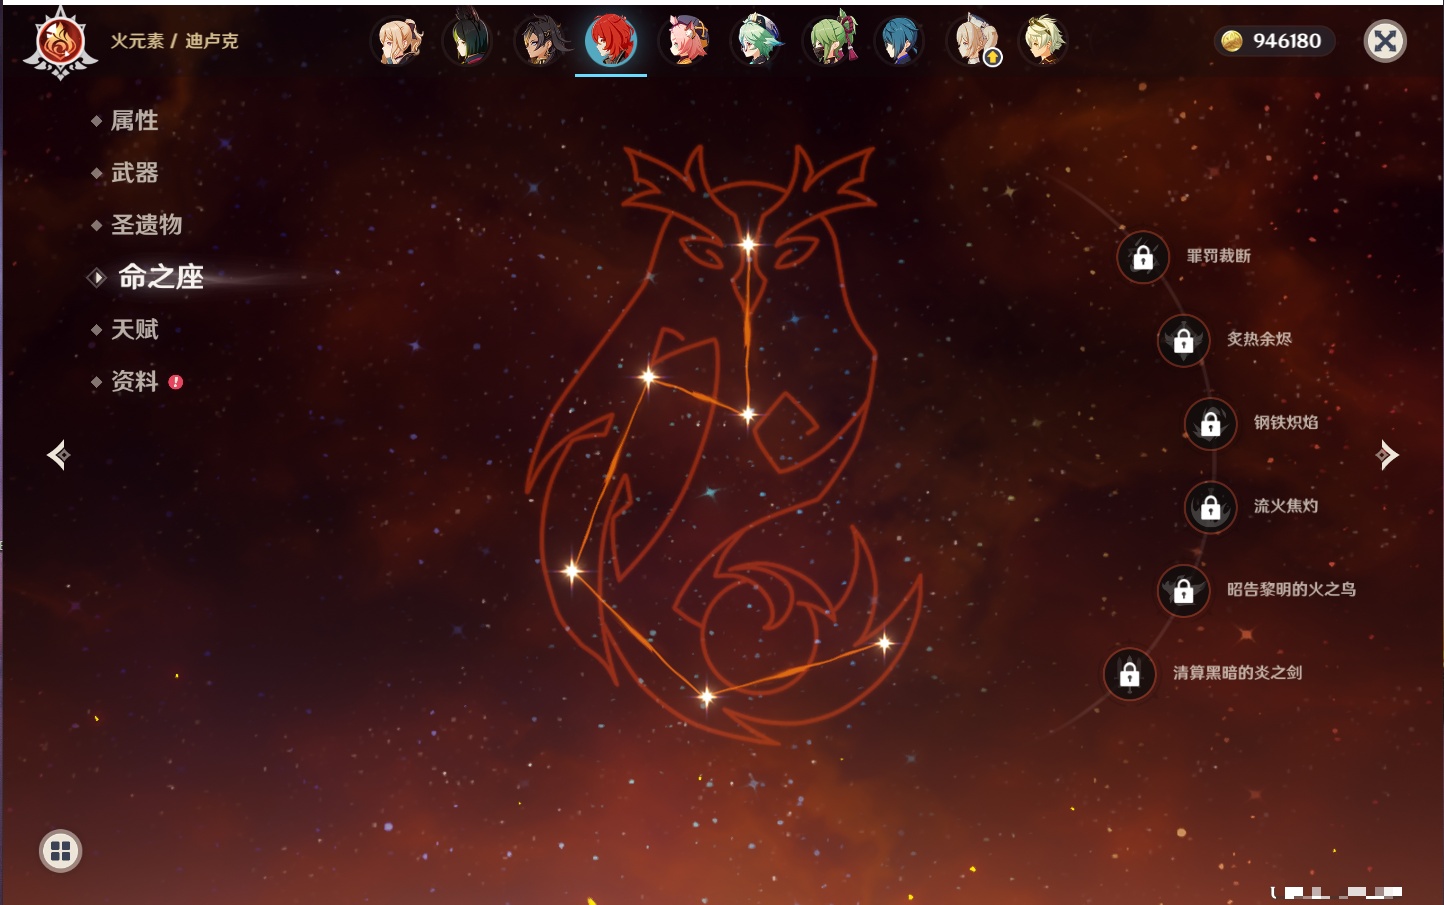
Task: Go to the next character with right arrow
Action: (x=1387, y=455)
